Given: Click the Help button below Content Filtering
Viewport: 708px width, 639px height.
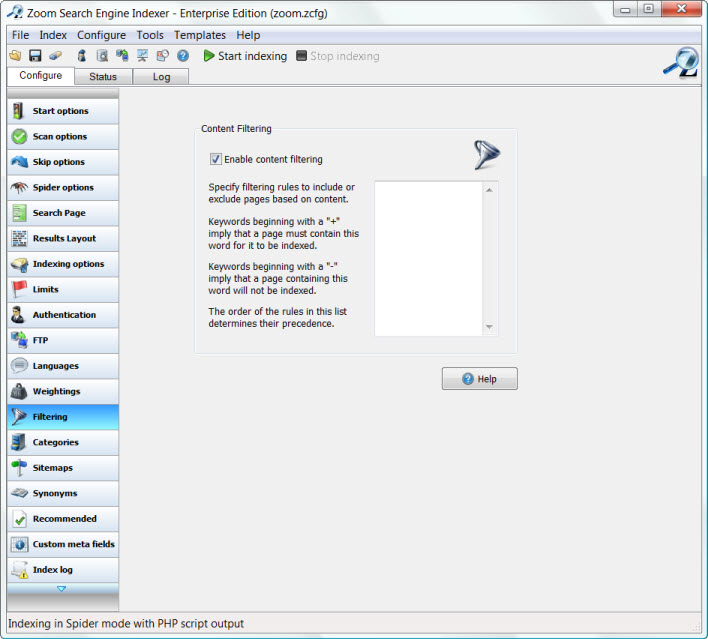Looking at the screenshot, I should tap(480, 379).
